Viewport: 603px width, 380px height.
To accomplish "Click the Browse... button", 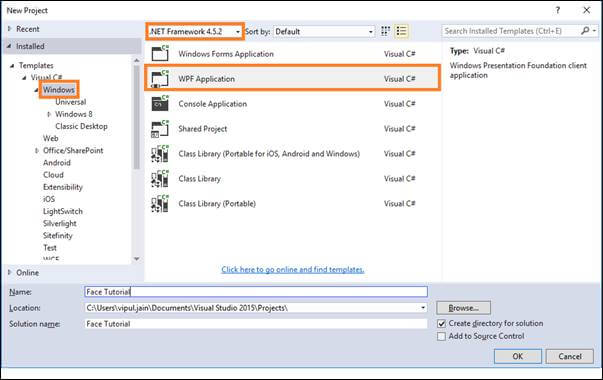I will click(463, 308).
